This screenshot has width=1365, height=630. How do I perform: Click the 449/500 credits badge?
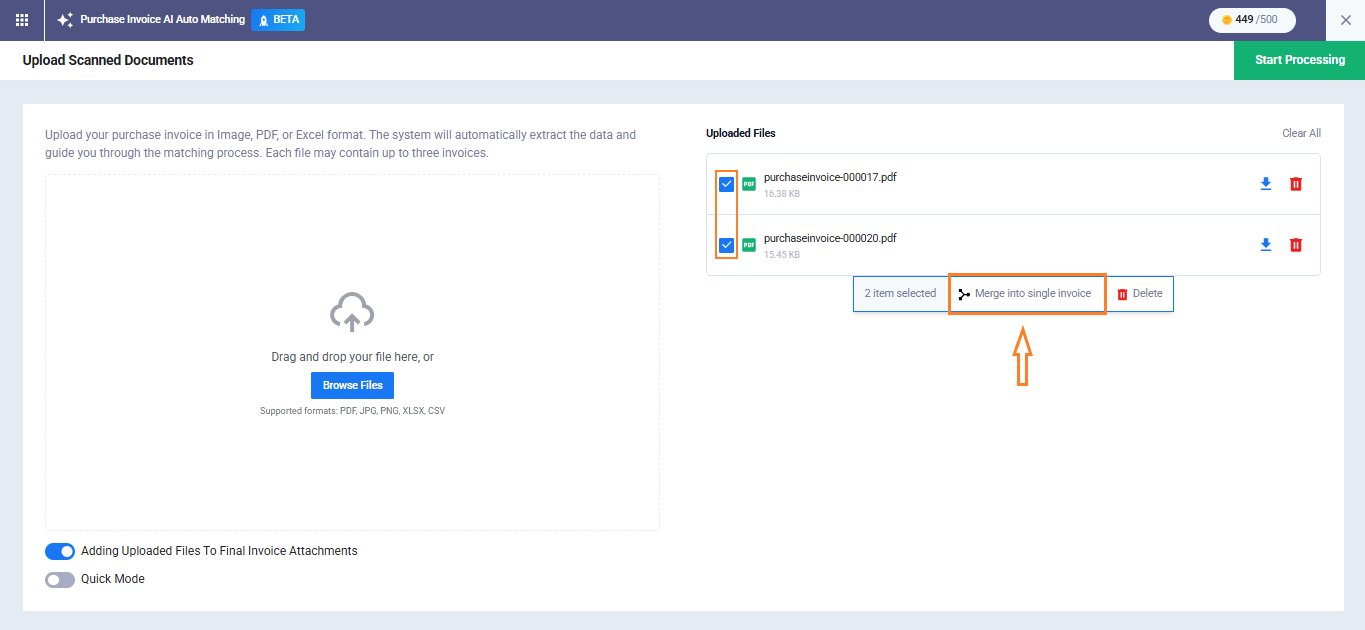click(x=1251, y=20)
